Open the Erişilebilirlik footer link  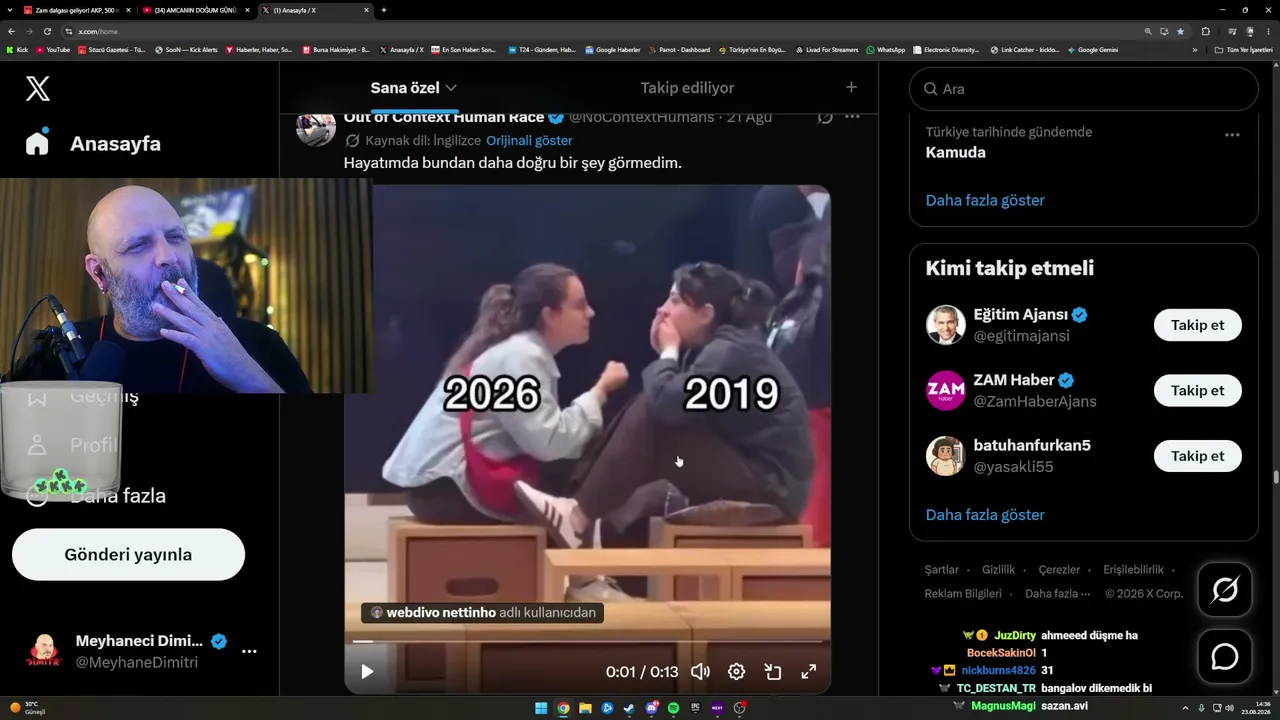1133,569
